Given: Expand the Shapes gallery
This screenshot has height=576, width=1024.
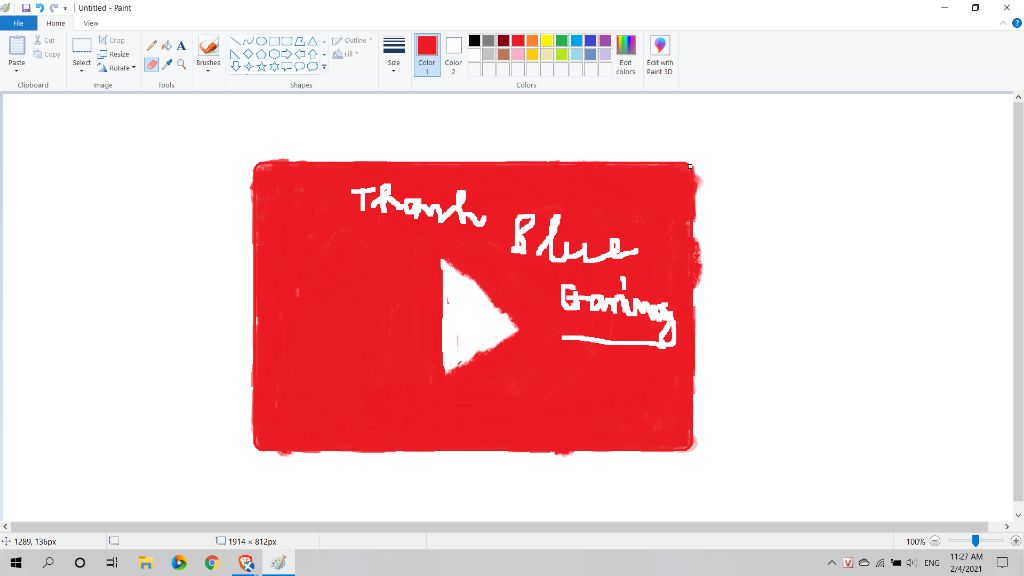Looking at the screenshot, I should (x=324, y=67).
